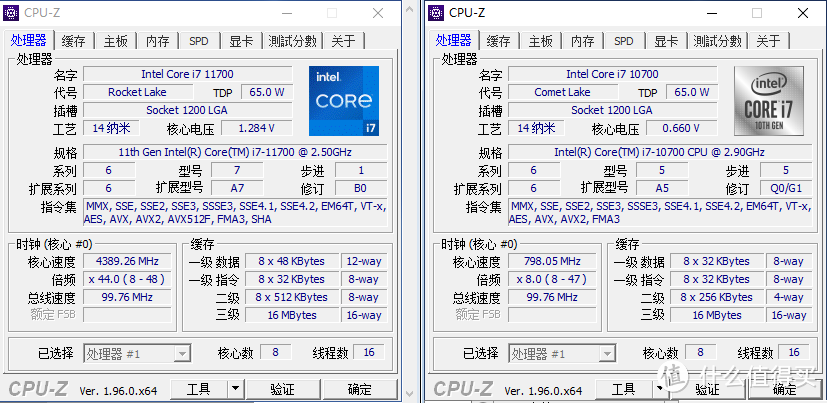
Task: Click the revision value B0 in left window
Action: (x=361, y=188)
